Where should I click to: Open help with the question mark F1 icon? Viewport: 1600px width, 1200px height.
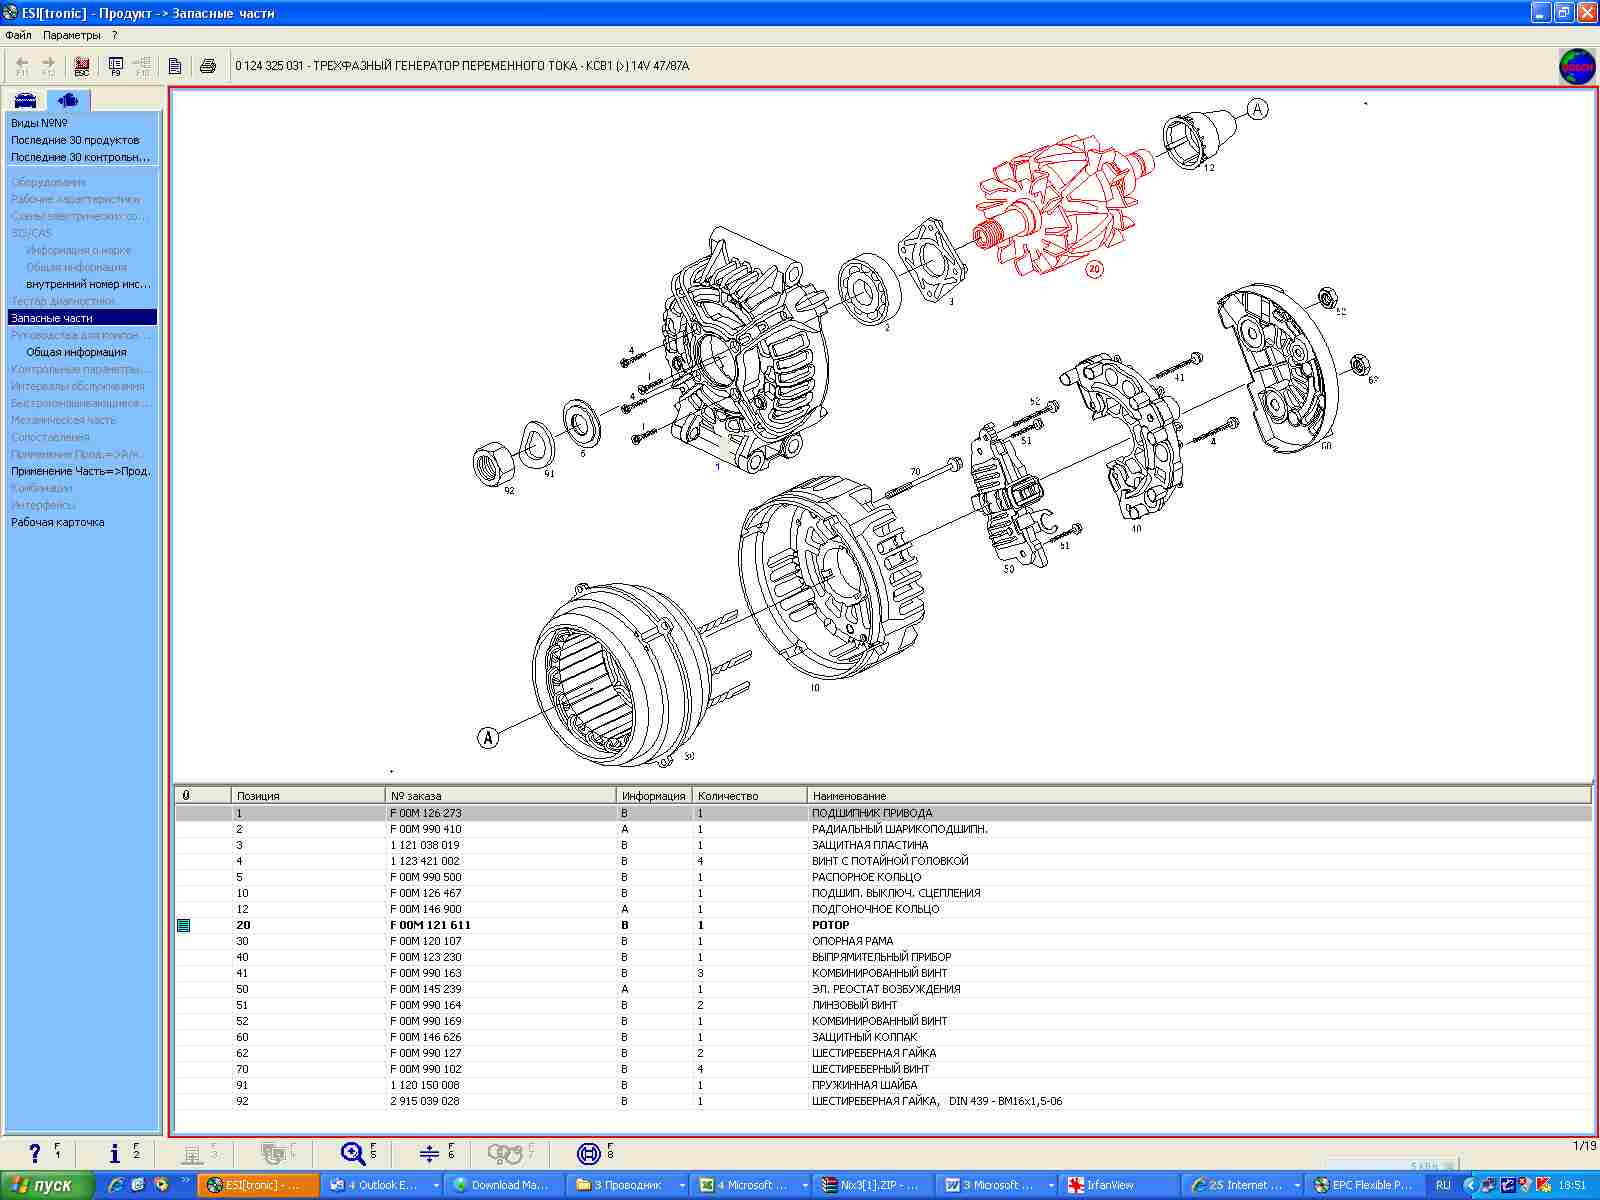tap(35, 1153)
